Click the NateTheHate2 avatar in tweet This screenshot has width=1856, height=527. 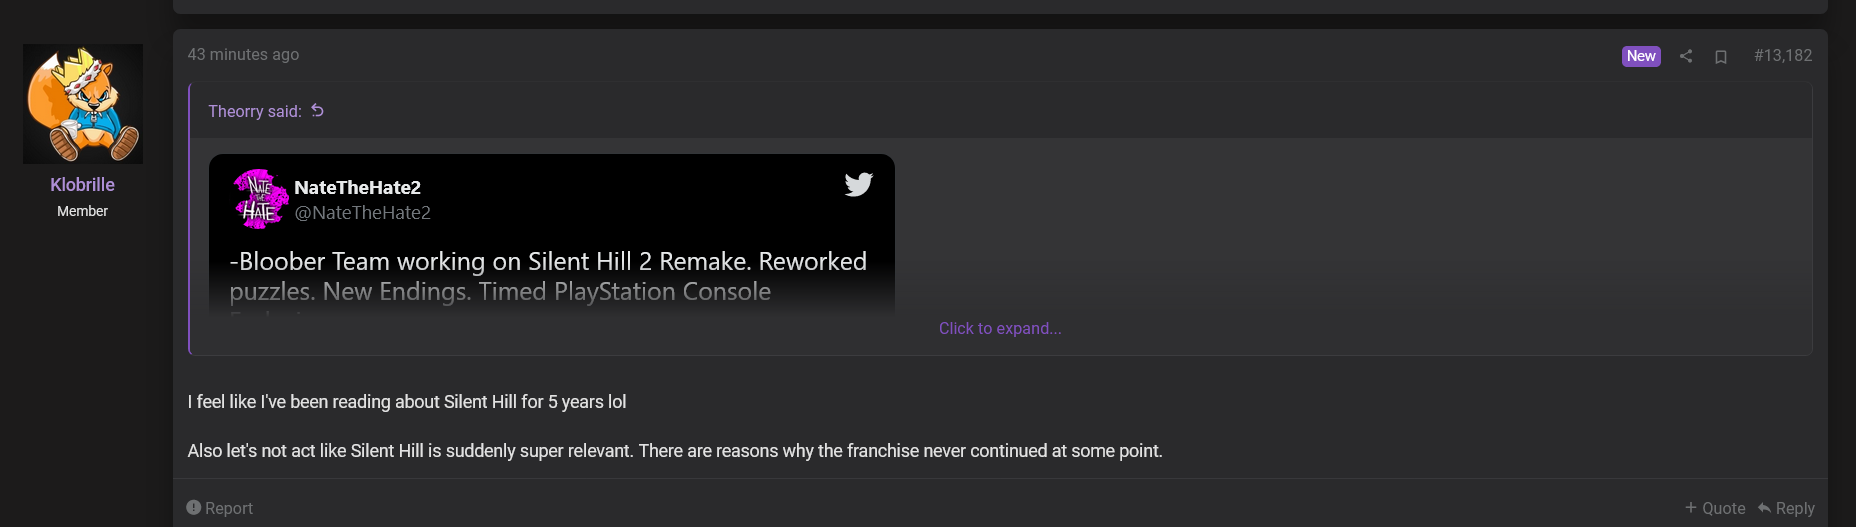260,198
